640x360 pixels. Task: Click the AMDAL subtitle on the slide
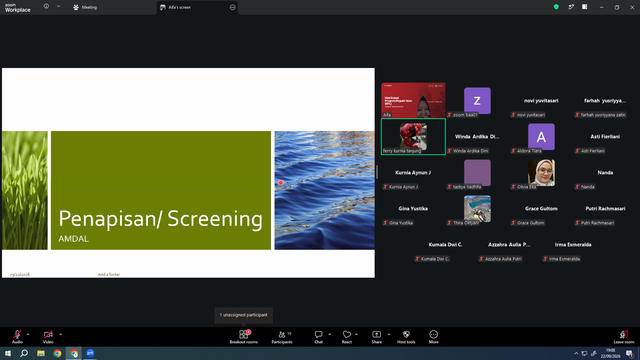pyautogui.click(x=73, y=239)
